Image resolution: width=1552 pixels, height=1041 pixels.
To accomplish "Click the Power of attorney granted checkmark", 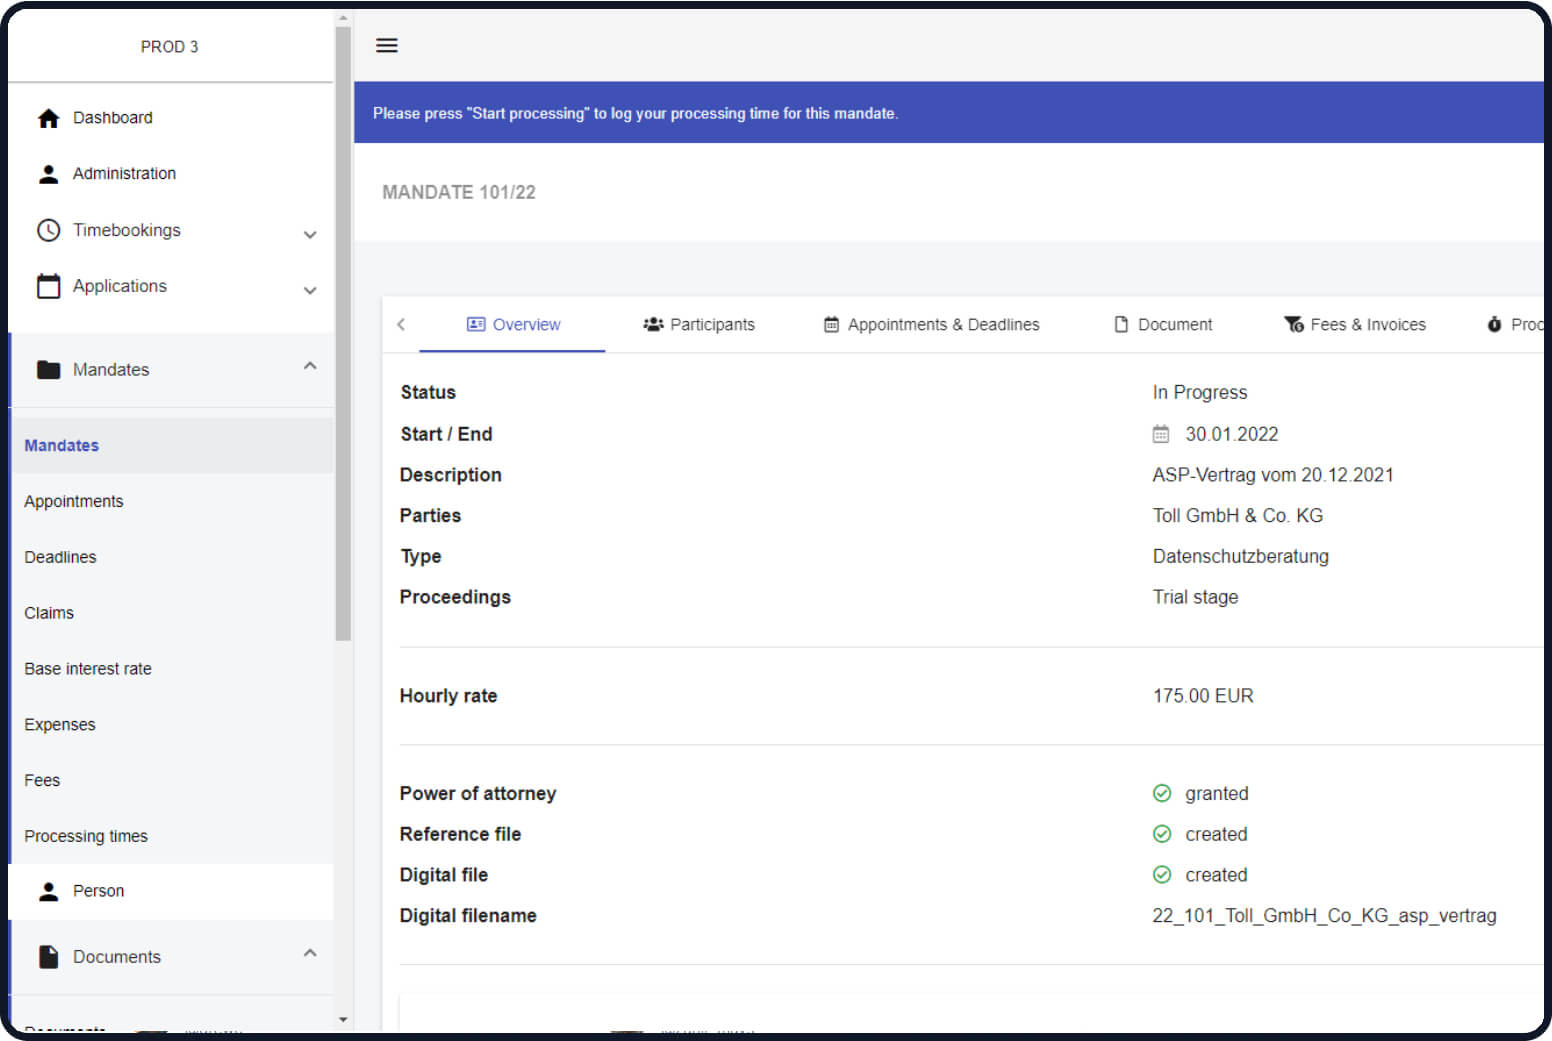I will click(1162, 793).
